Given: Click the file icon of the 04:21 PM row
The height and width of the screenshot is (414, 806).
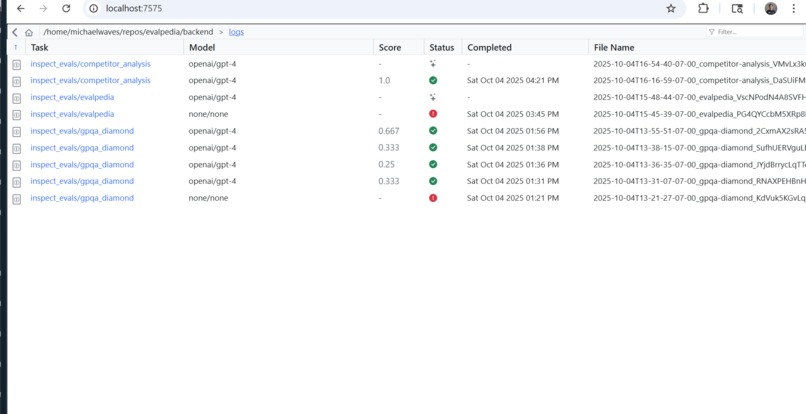Looking at the screenshot, I should click(16, 81).
